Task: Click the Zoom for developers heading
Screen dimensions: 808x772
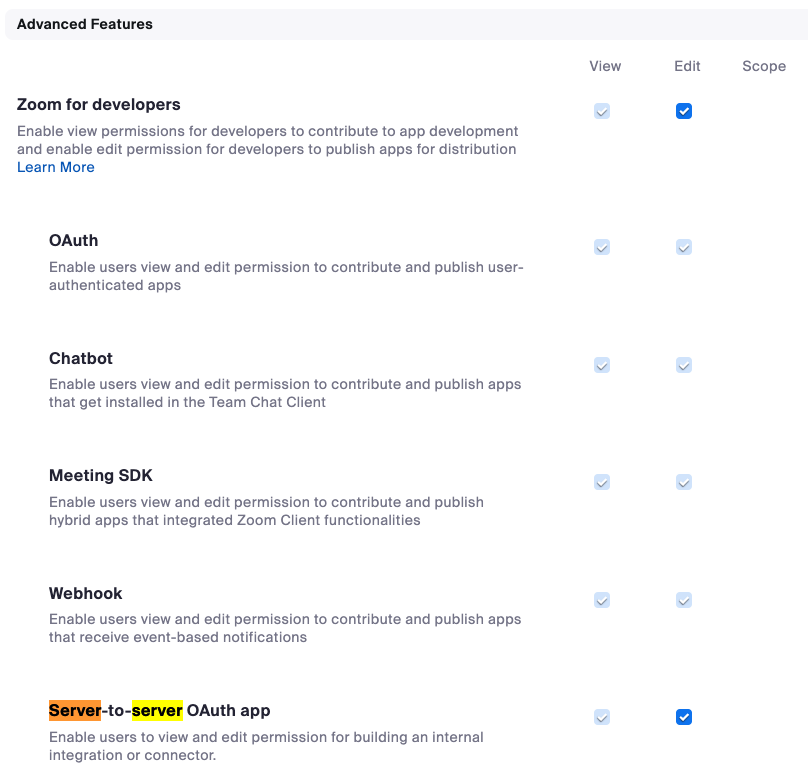Action: point(99,104)
